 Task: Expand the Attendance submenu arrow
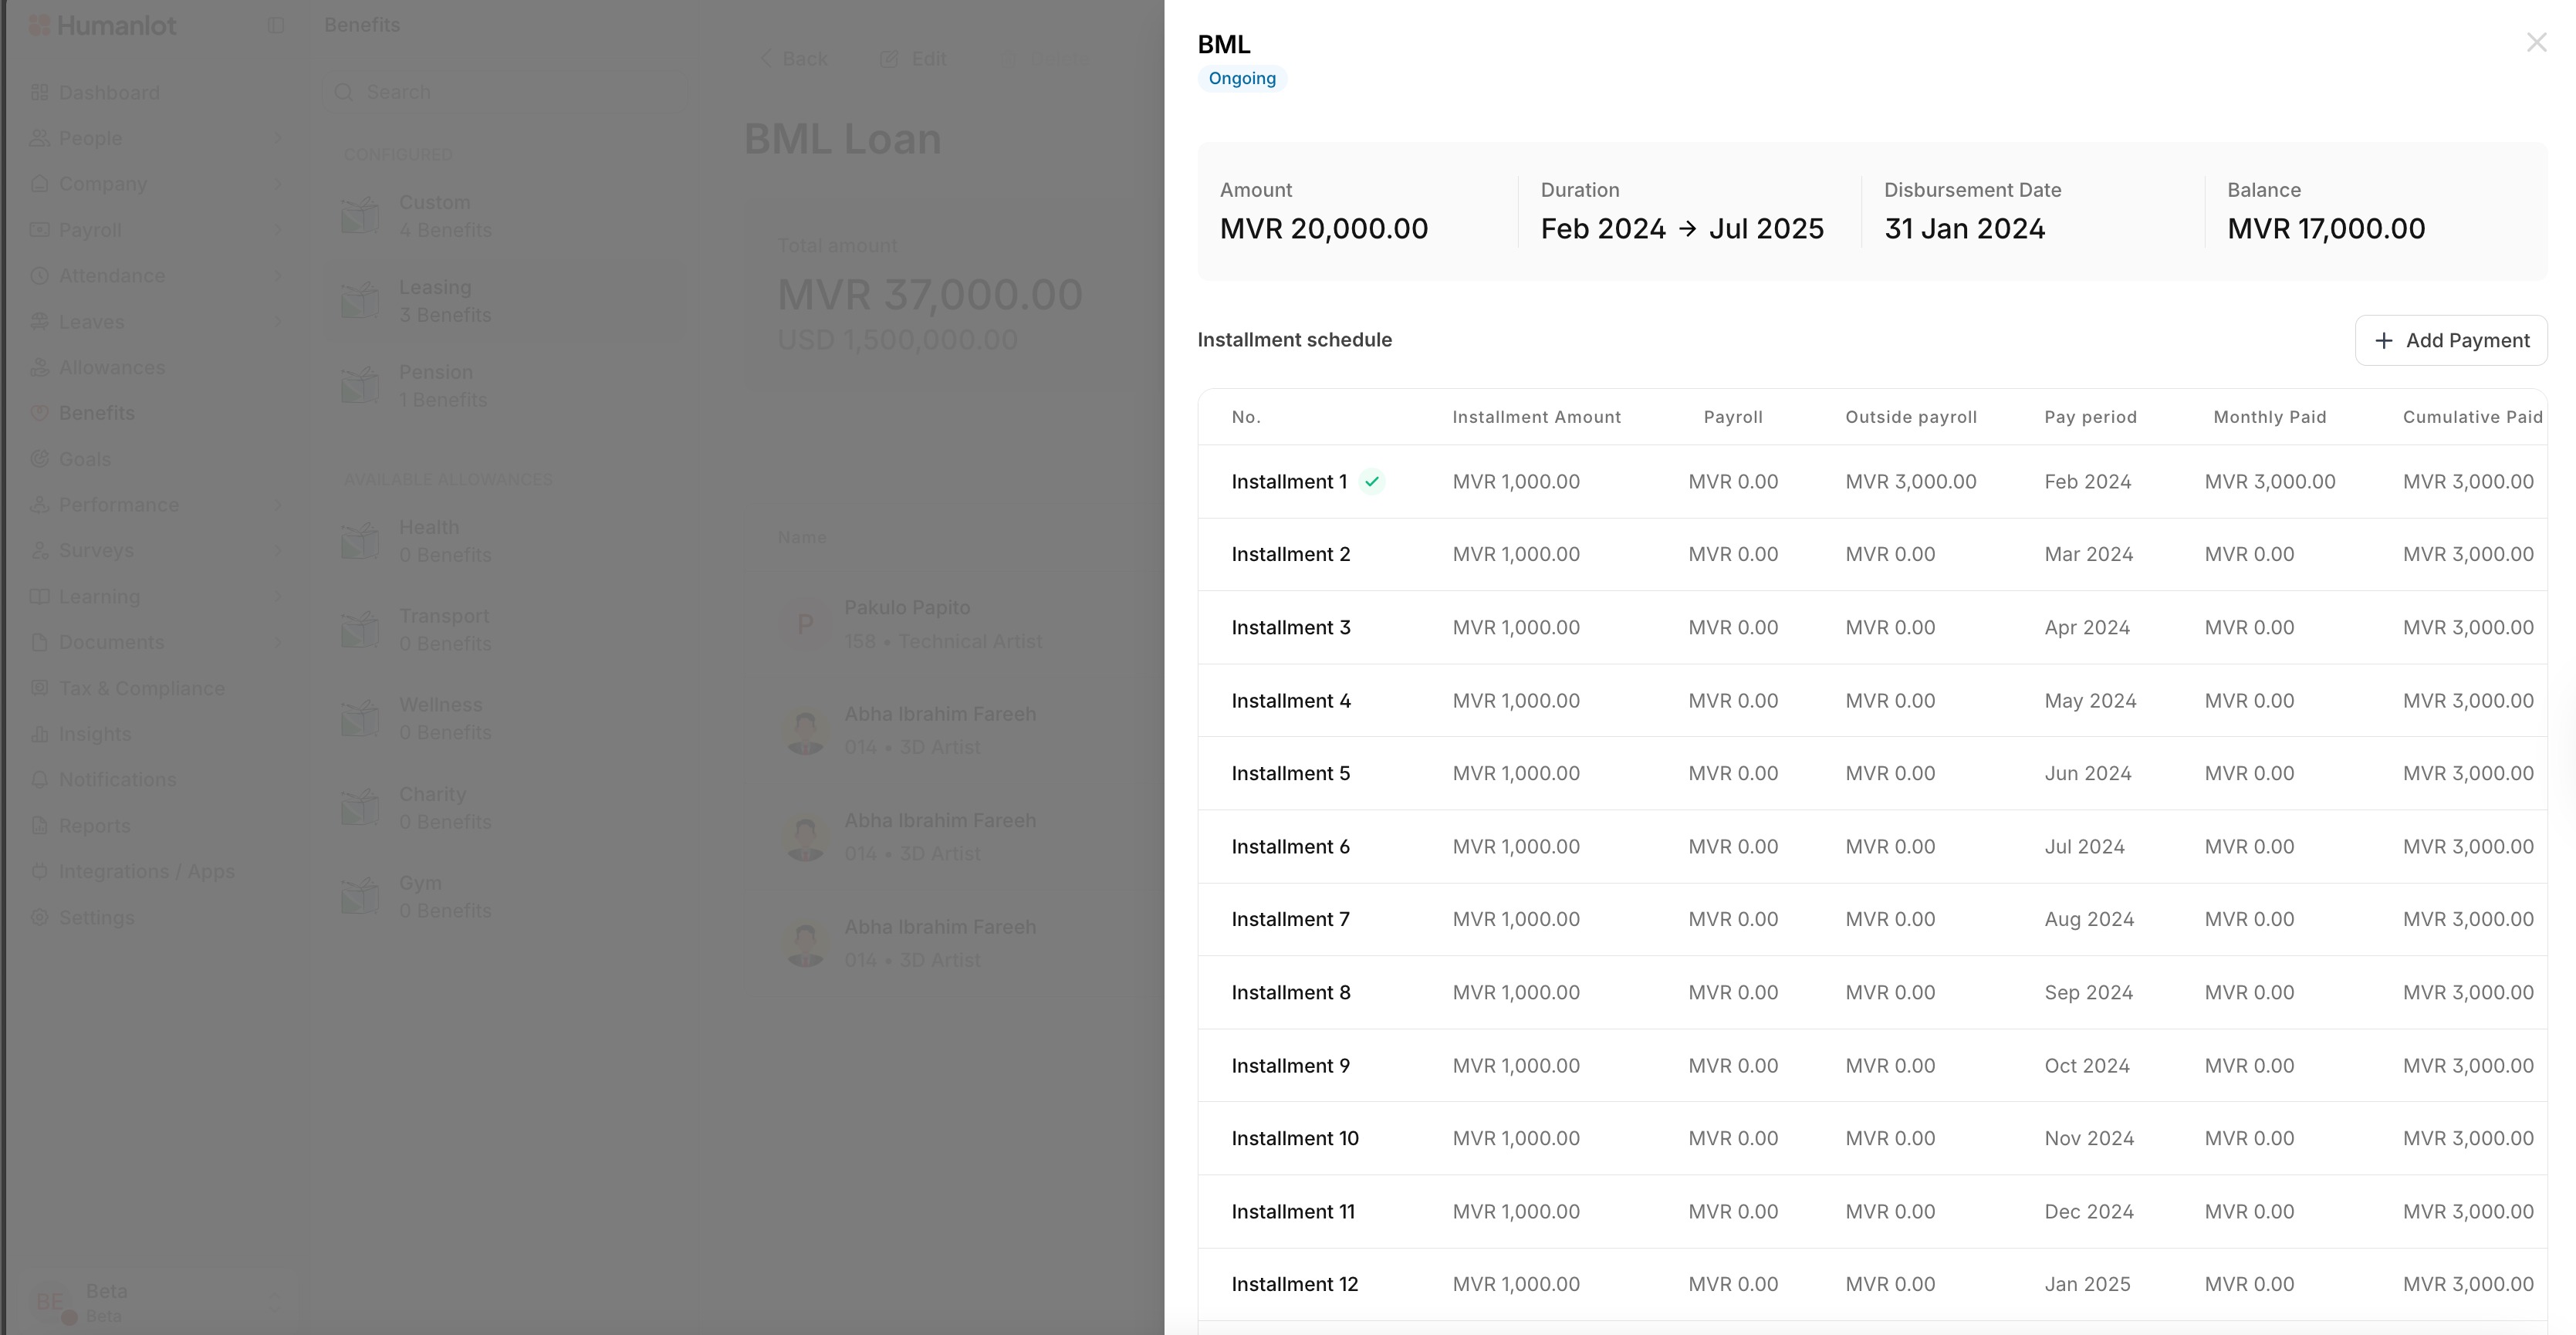(x=278, y=276)
